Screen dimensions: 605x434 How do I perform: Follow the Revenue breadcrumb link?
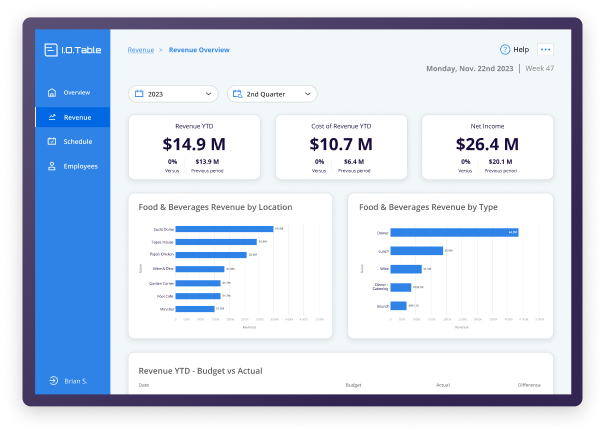(x=141, y=50)
